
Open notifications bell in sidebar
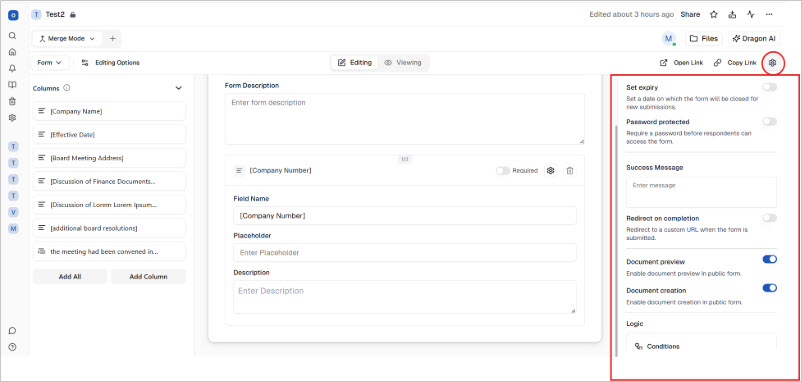coord(13,68)
